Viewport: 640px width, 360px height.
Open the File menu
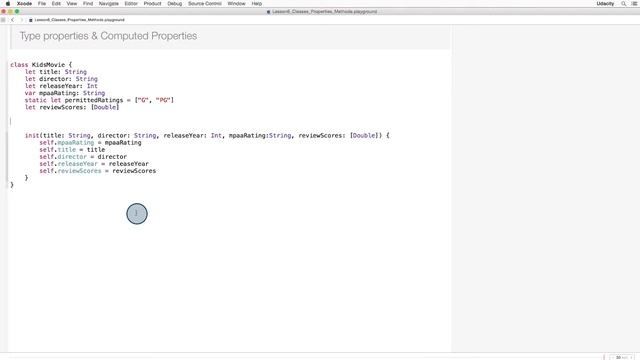42,3
